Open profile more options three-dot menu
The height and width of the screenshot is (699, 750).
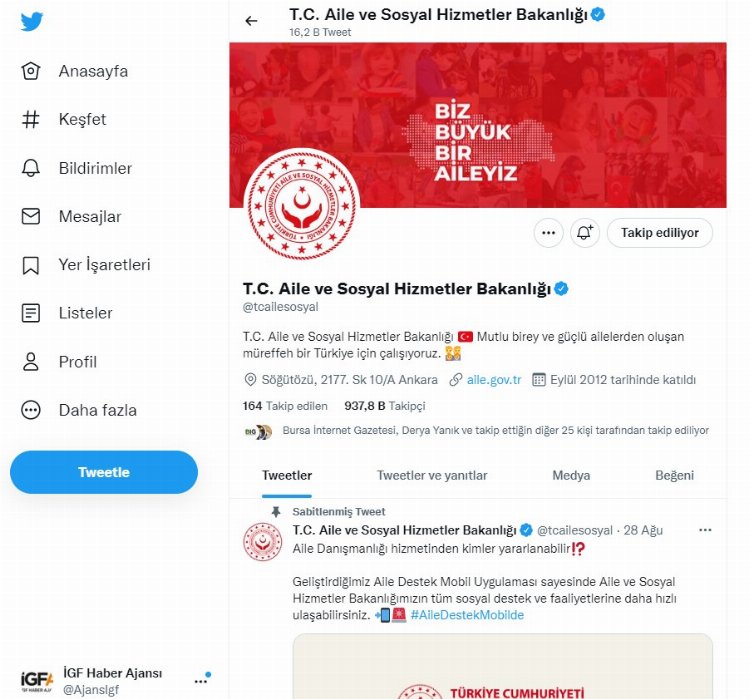[547, 233]
